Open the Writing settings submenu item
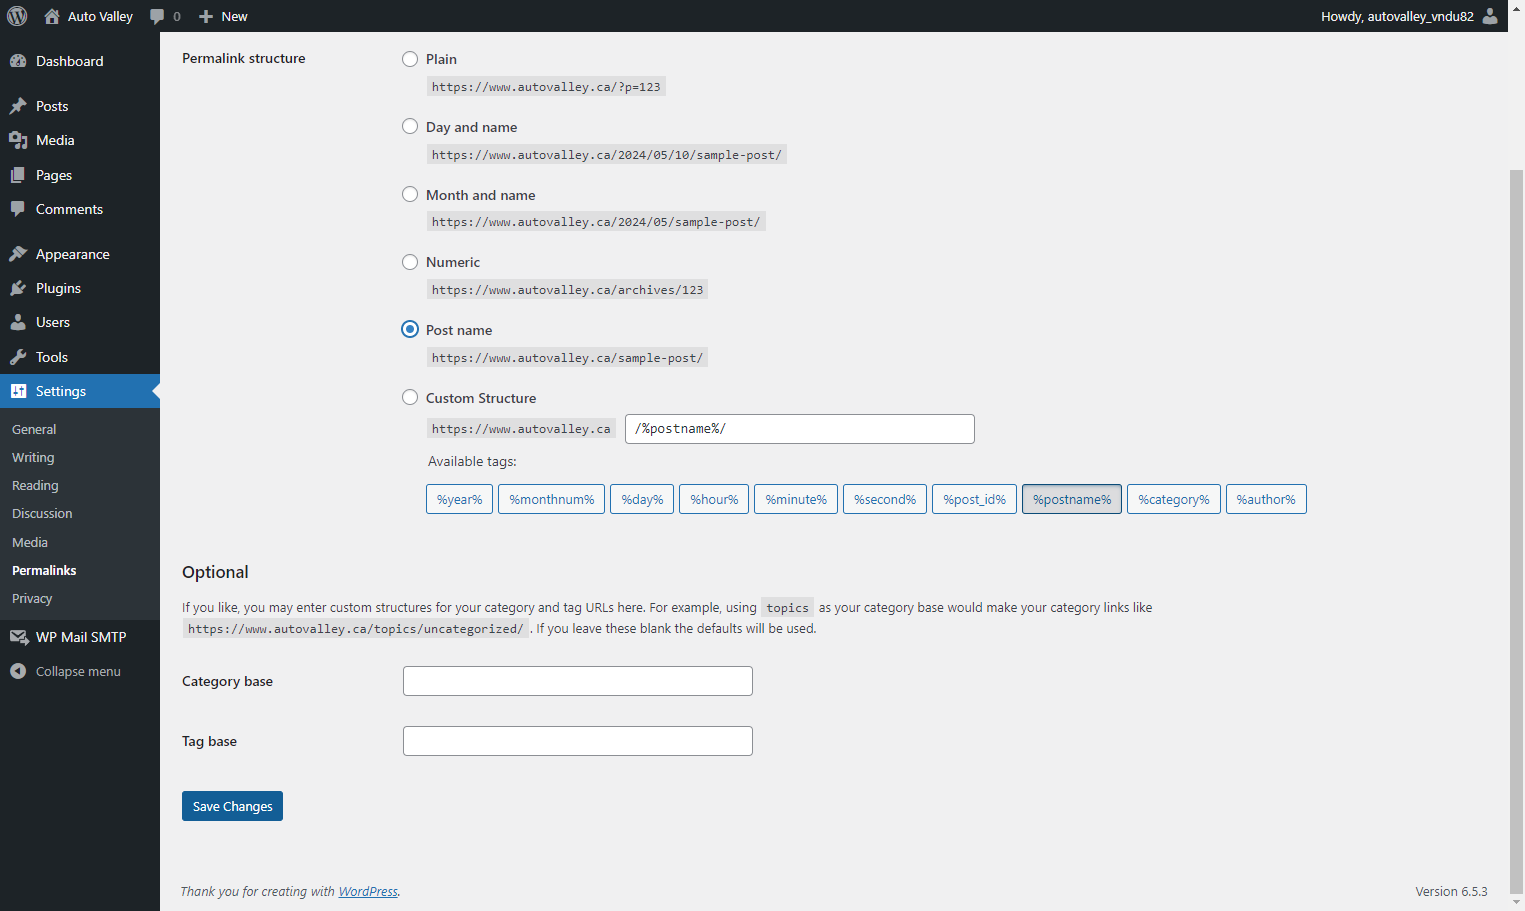 [x=33, y=457]
